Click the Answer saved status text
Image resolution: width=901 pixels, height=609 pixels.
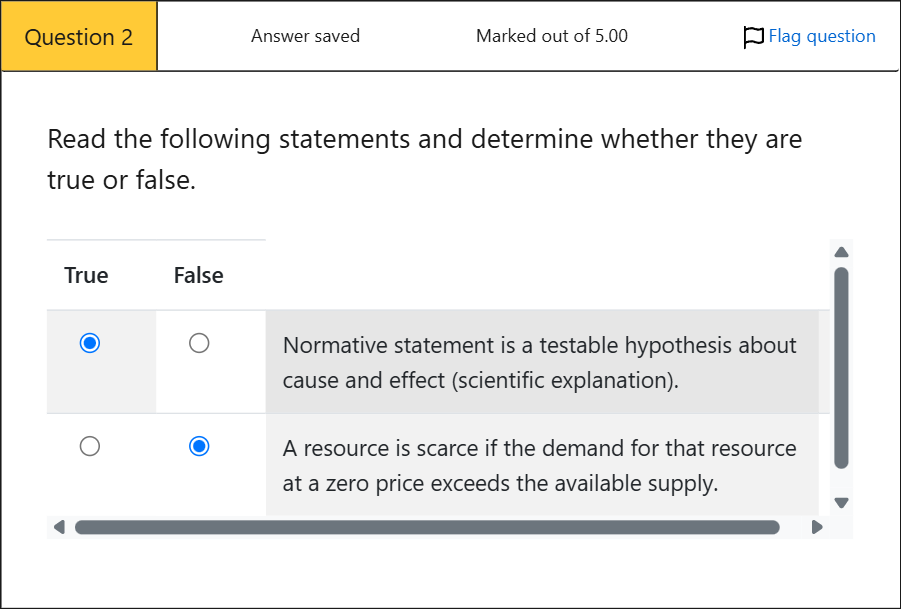pyautogui.click(x=305, y=37)
